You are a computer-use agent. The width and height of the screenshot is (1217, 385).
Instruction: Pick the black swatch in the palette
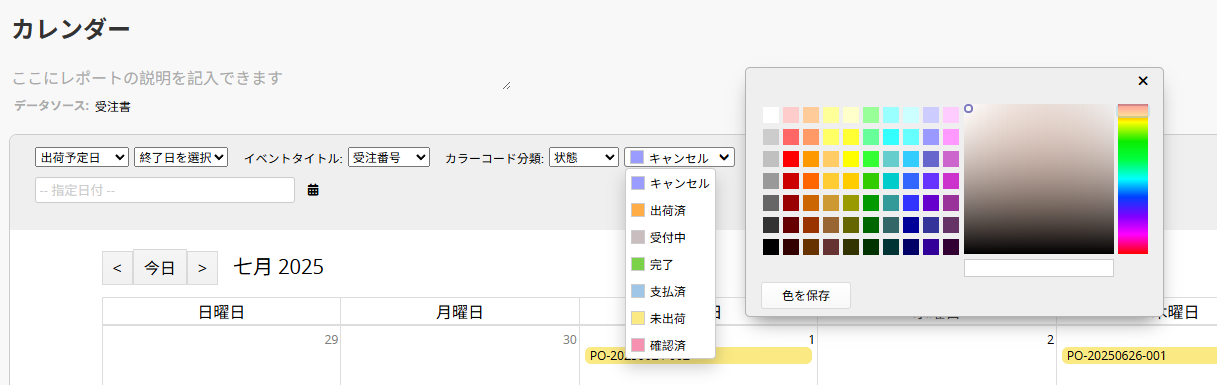click(771, 247)
